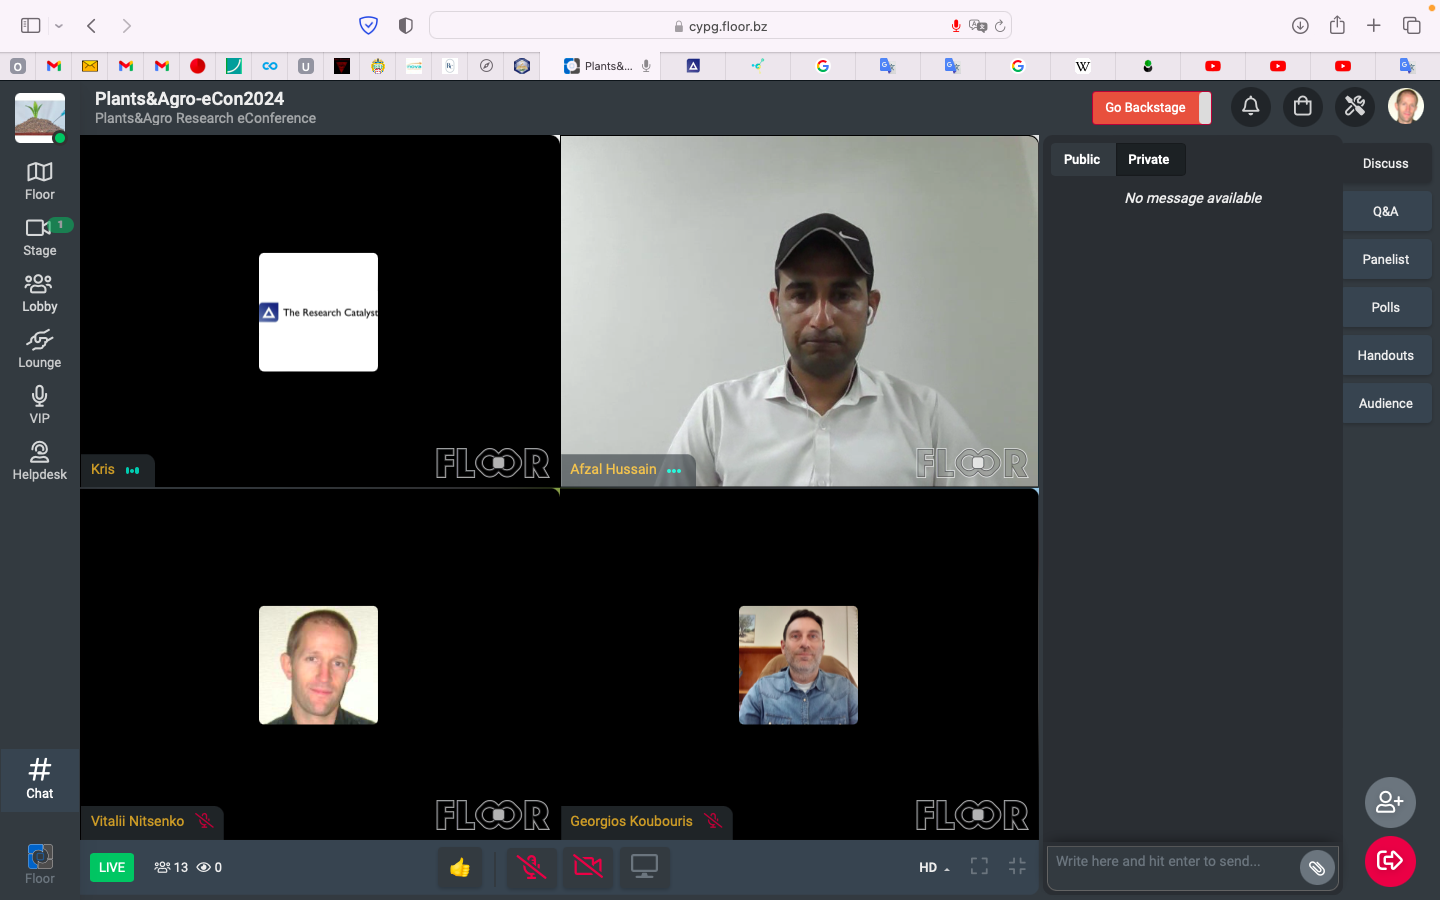Open the Polls panel

(x=1386, y=307)
